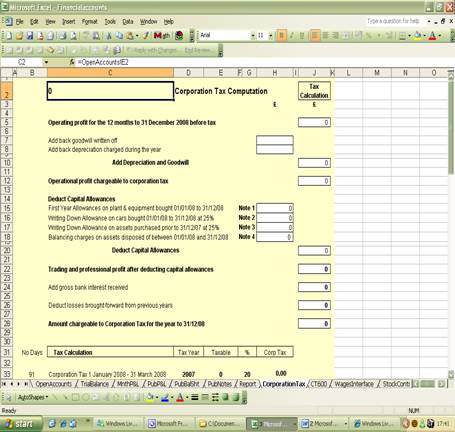Open the Arial font name dropdown

pos(253,35)
